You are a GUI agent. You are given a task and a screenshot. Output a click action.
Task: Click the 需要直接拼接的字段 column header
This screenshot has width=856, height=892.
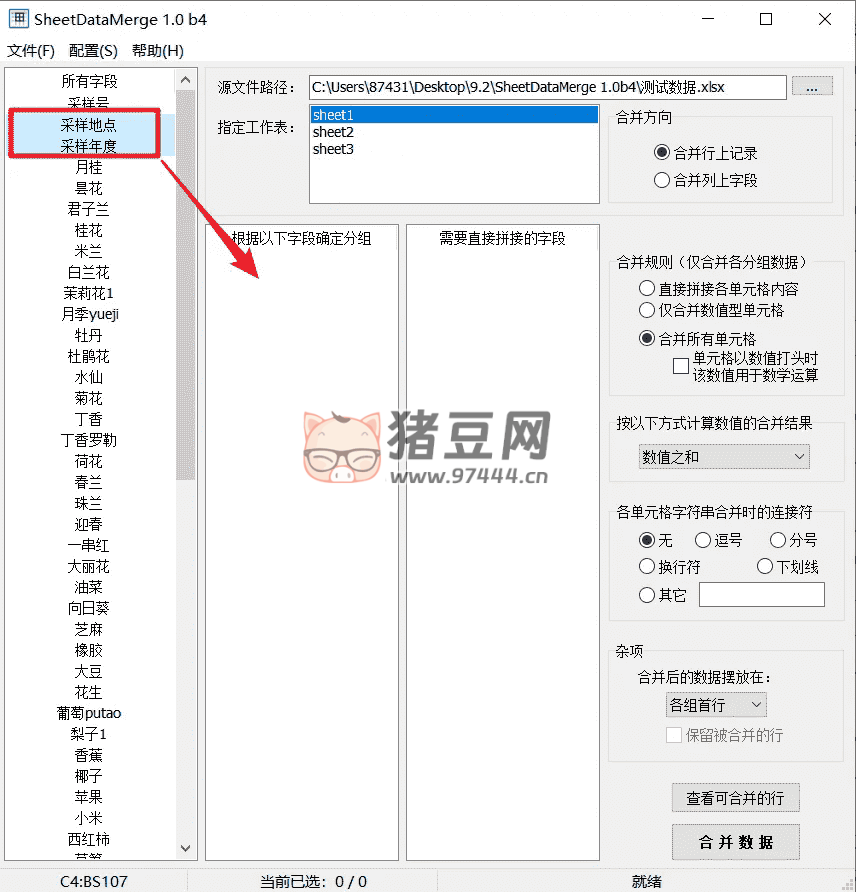pos(502,238)
